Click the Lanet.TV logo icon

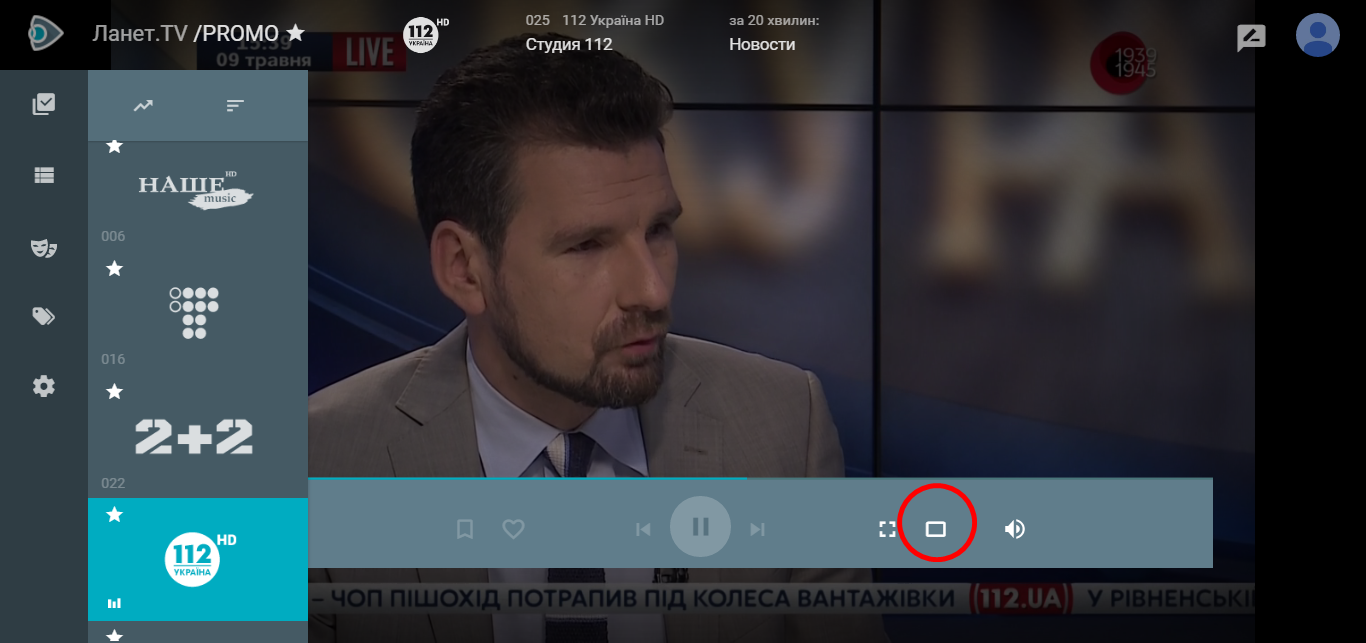(44, 34)
